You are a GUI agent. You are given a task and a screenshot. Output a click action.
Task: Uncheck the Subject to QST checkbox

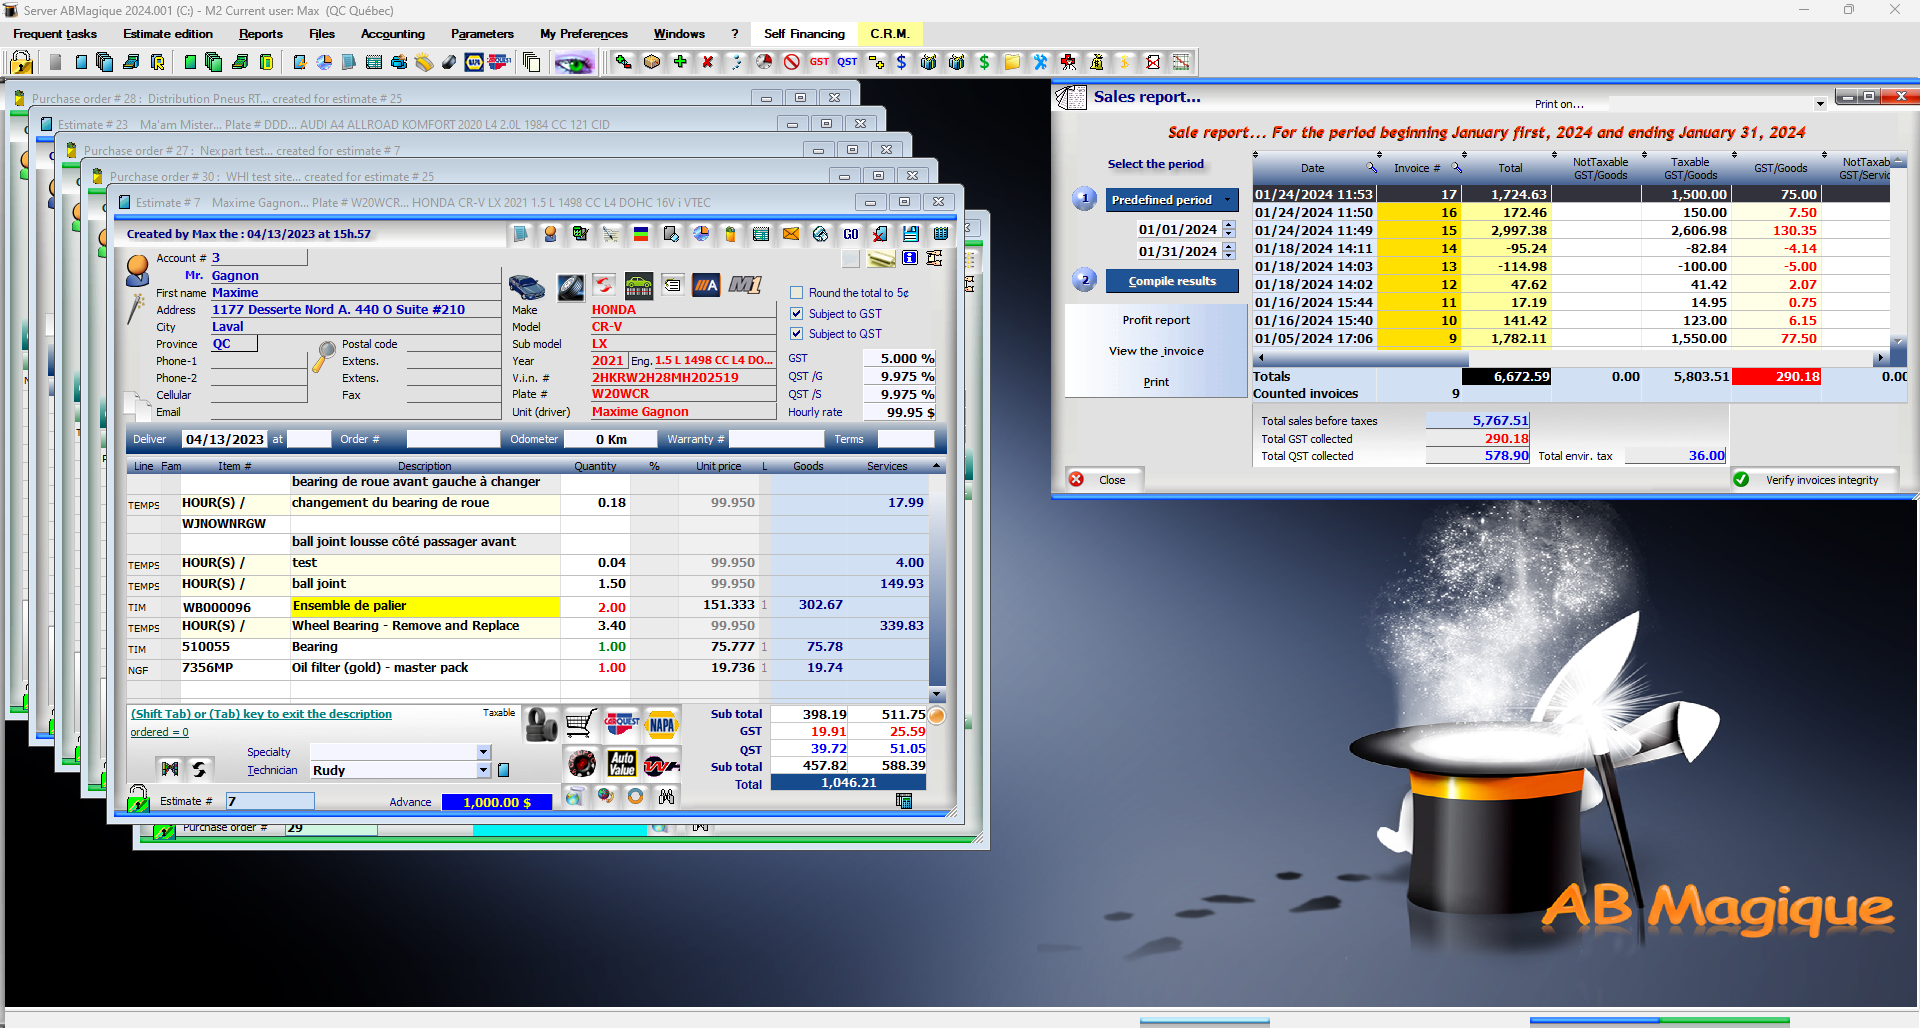coord(797,333)
